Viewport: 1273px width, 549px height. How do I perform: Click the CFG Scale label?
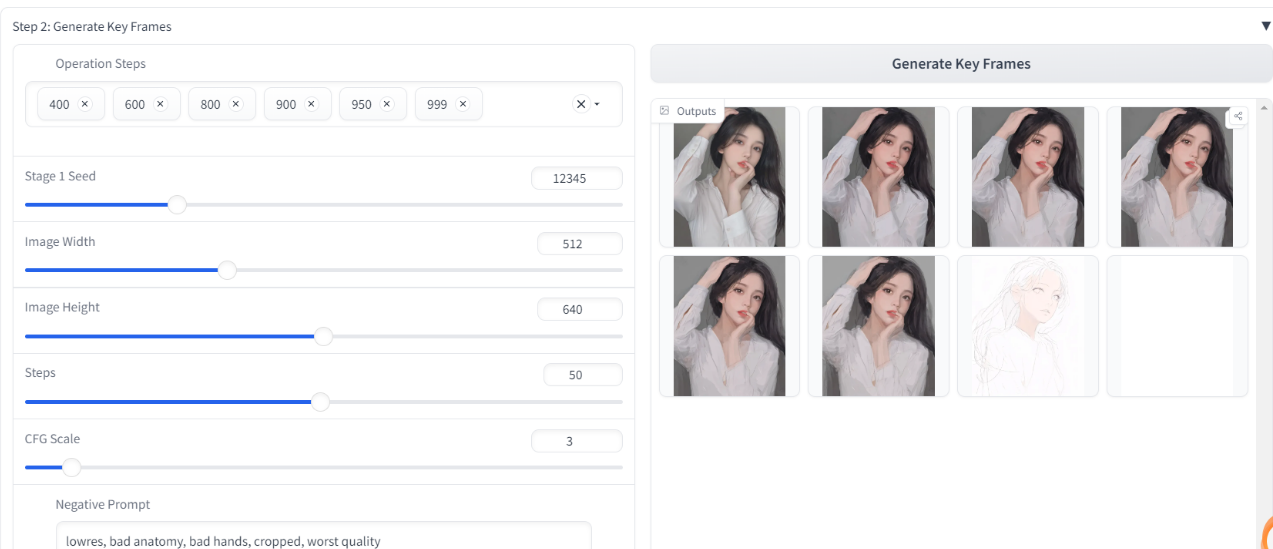[52, 439]
